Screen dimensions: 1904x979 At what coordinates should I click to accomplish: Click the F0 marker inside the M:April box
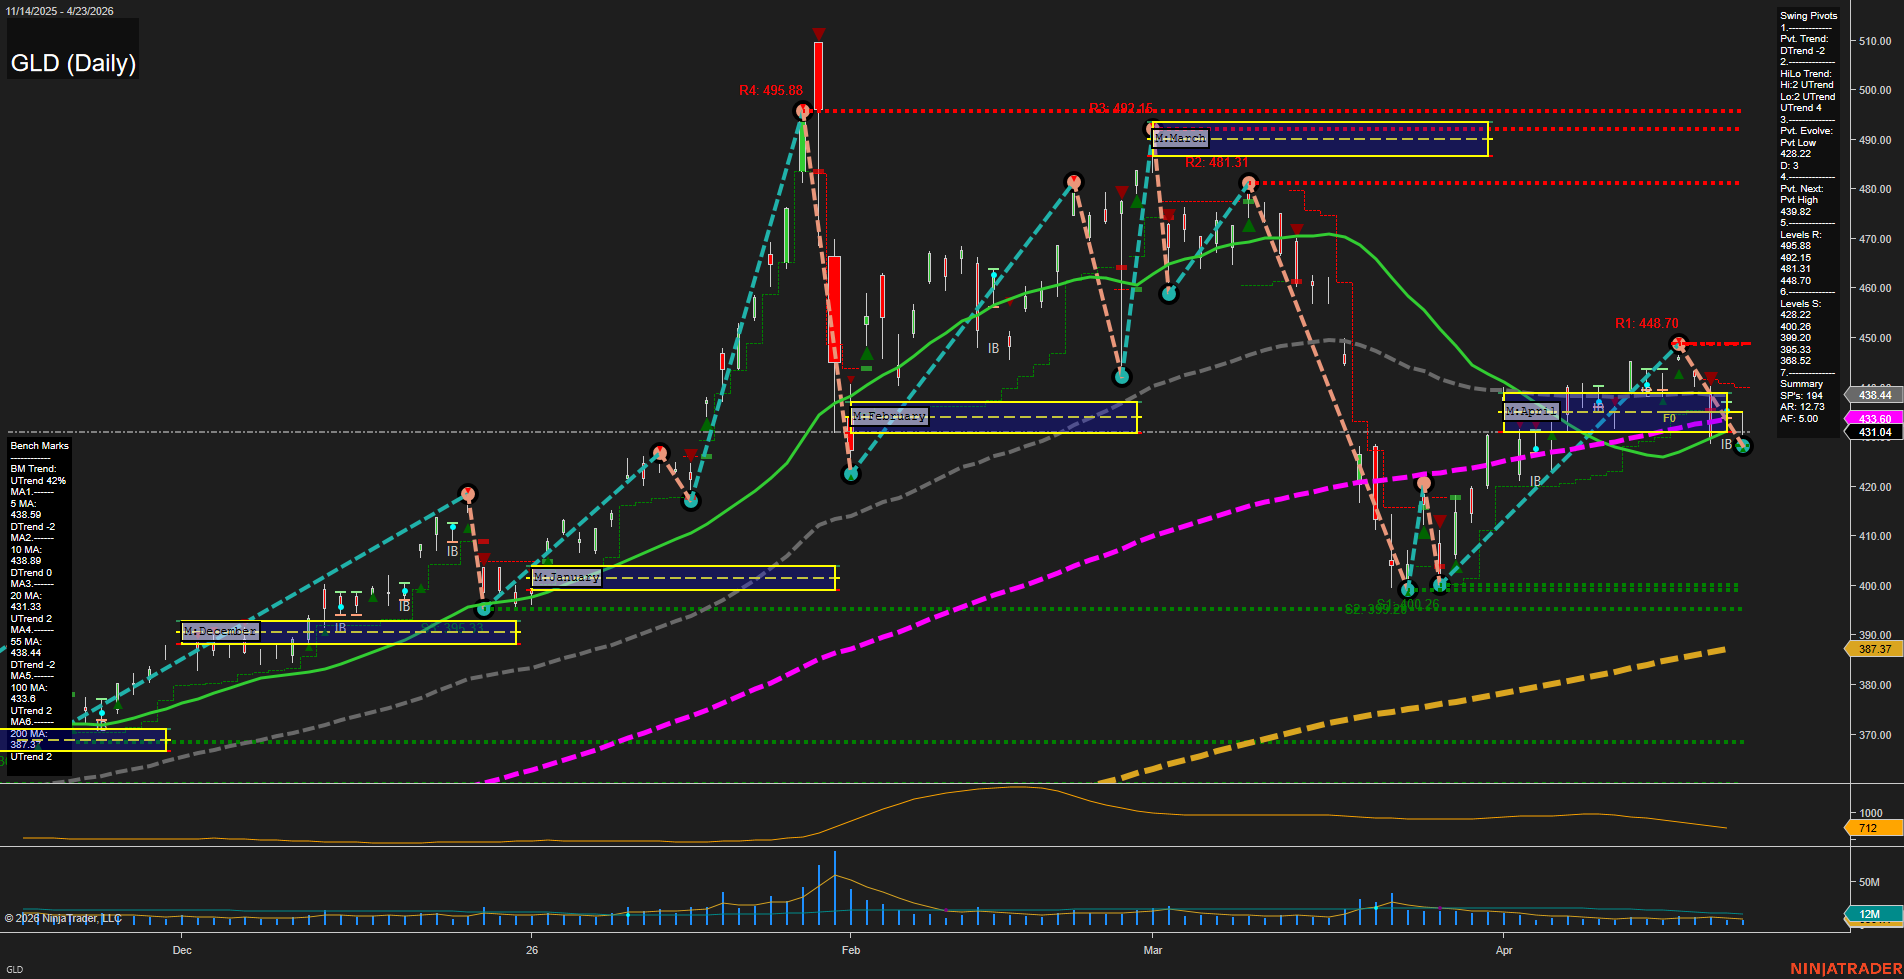[1668, 418]
